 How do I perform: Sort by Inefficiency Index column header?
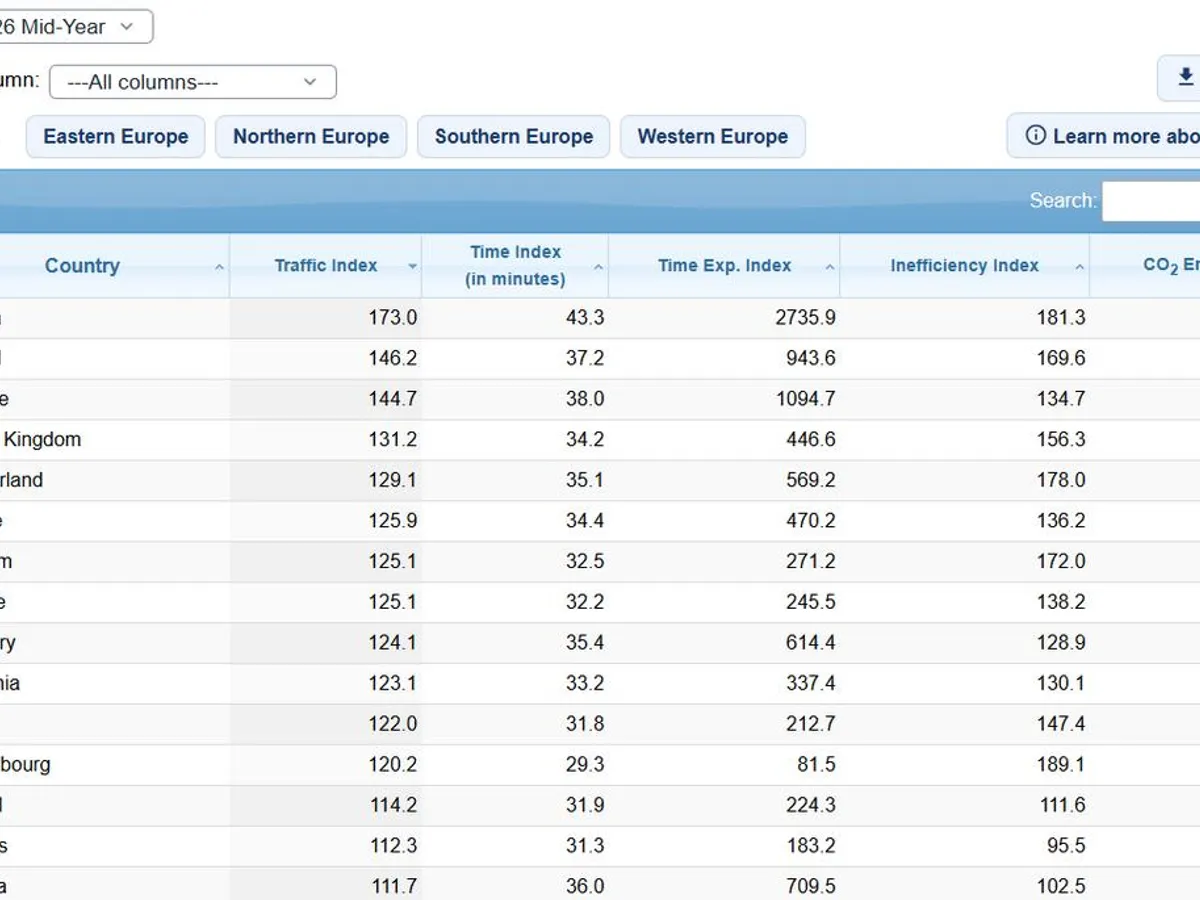pos(964,266)
